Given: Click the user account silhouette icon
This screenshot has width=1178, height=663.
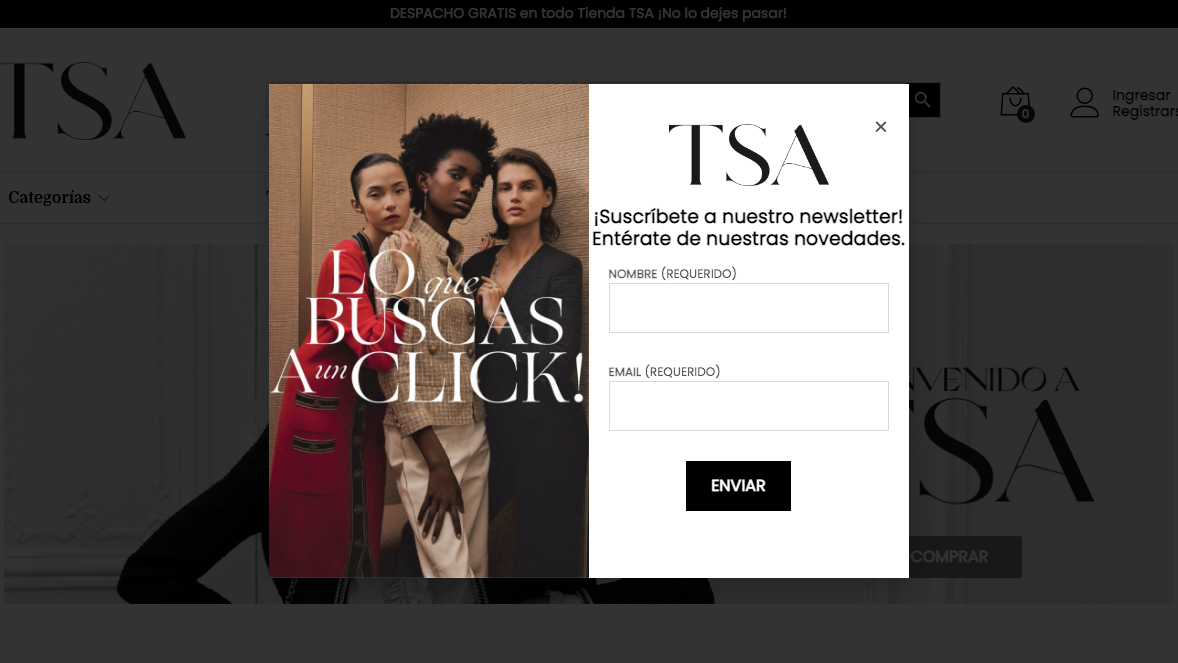Looking at the screenshot, I should (x=1084, y=103).
